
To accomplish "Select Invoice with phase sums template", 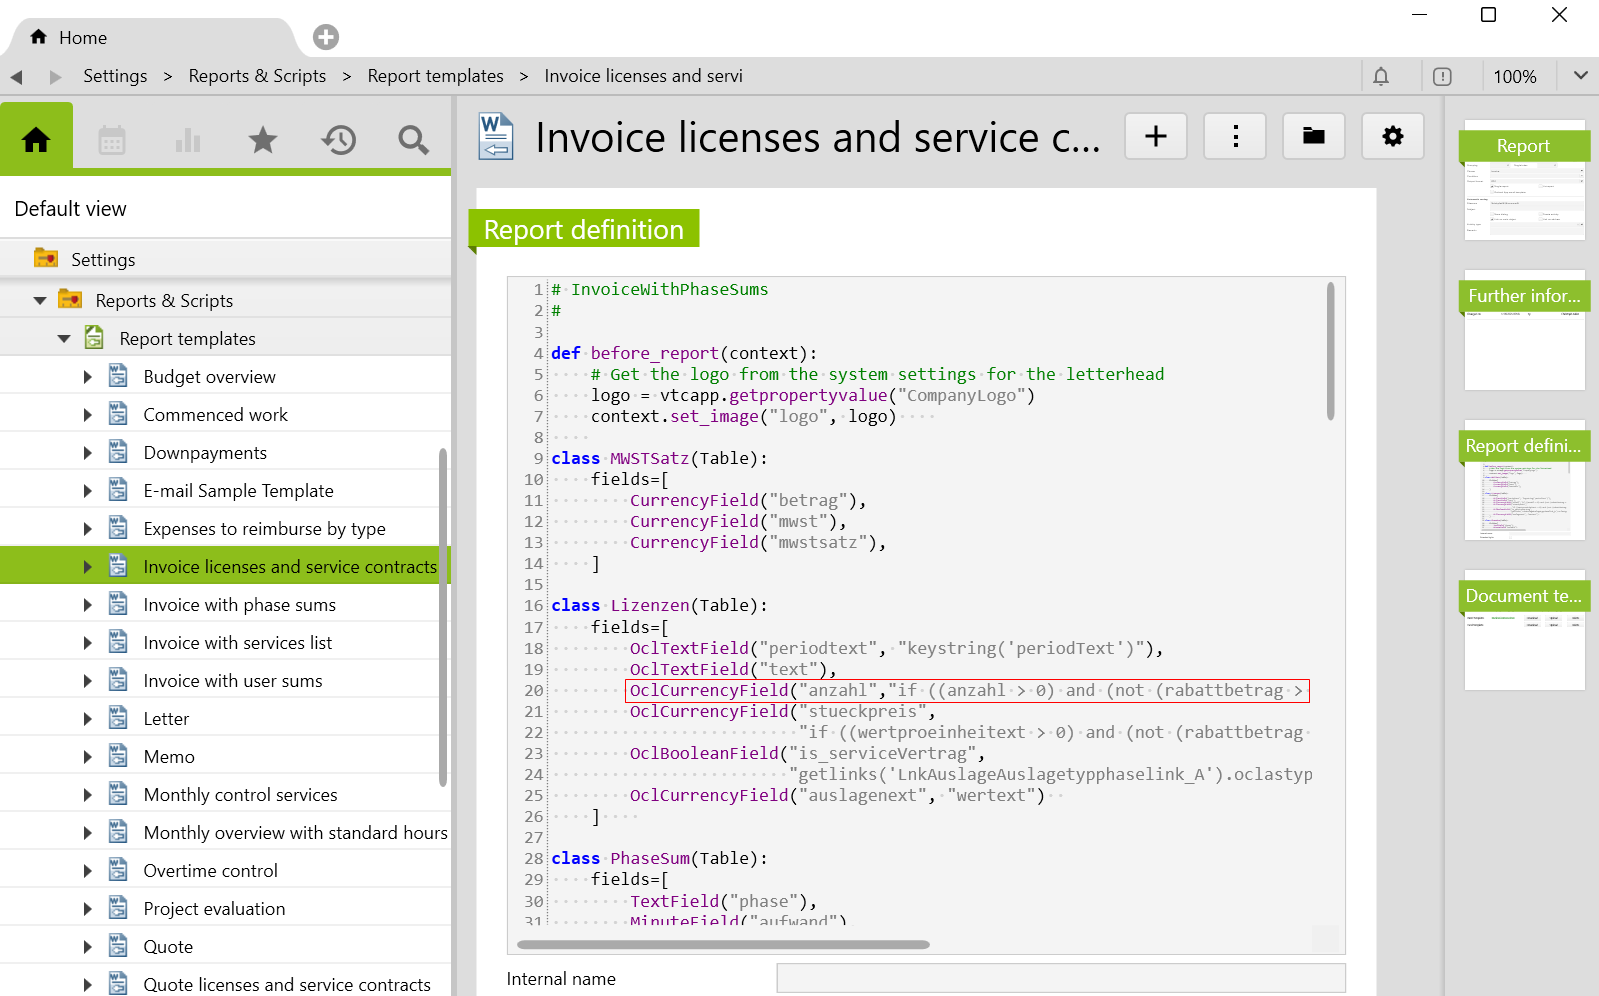I will coord(239,605).
